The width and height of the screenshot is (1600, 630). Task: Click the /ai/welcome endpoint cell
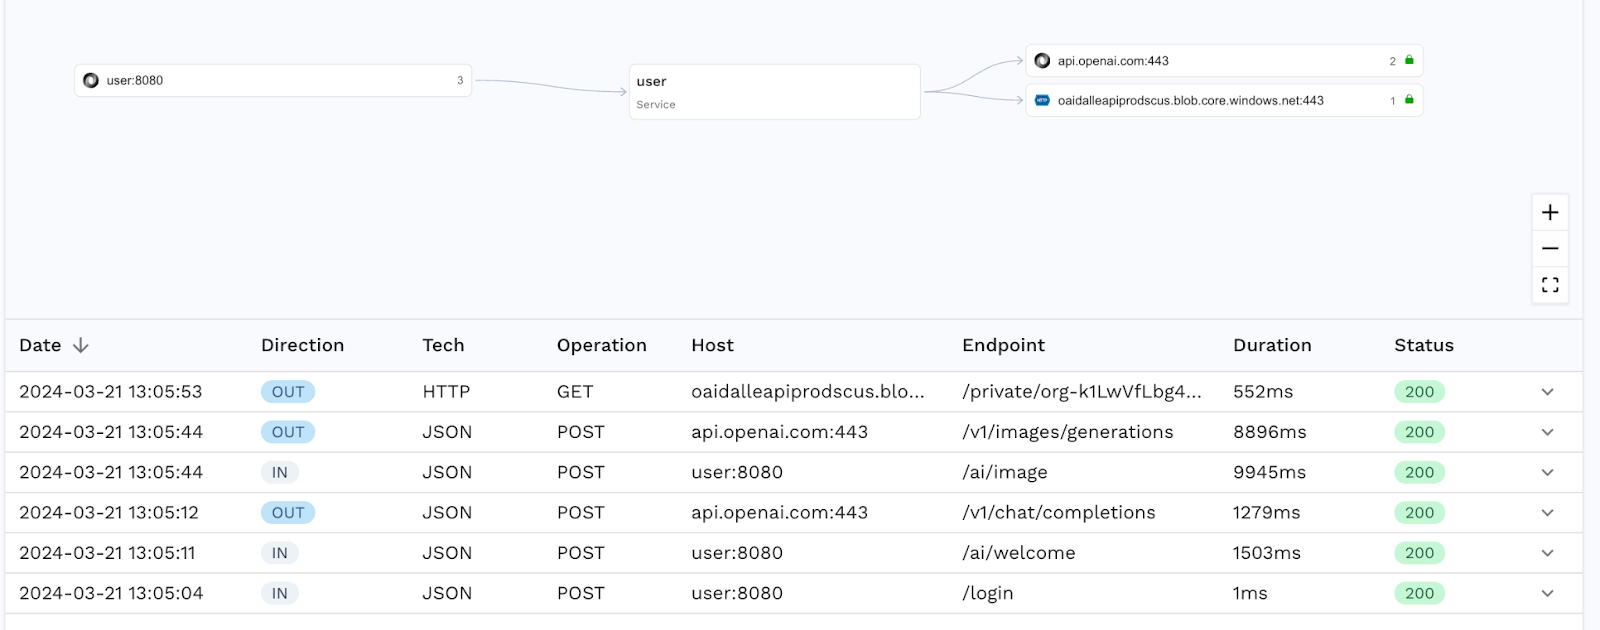[1019, 553]
